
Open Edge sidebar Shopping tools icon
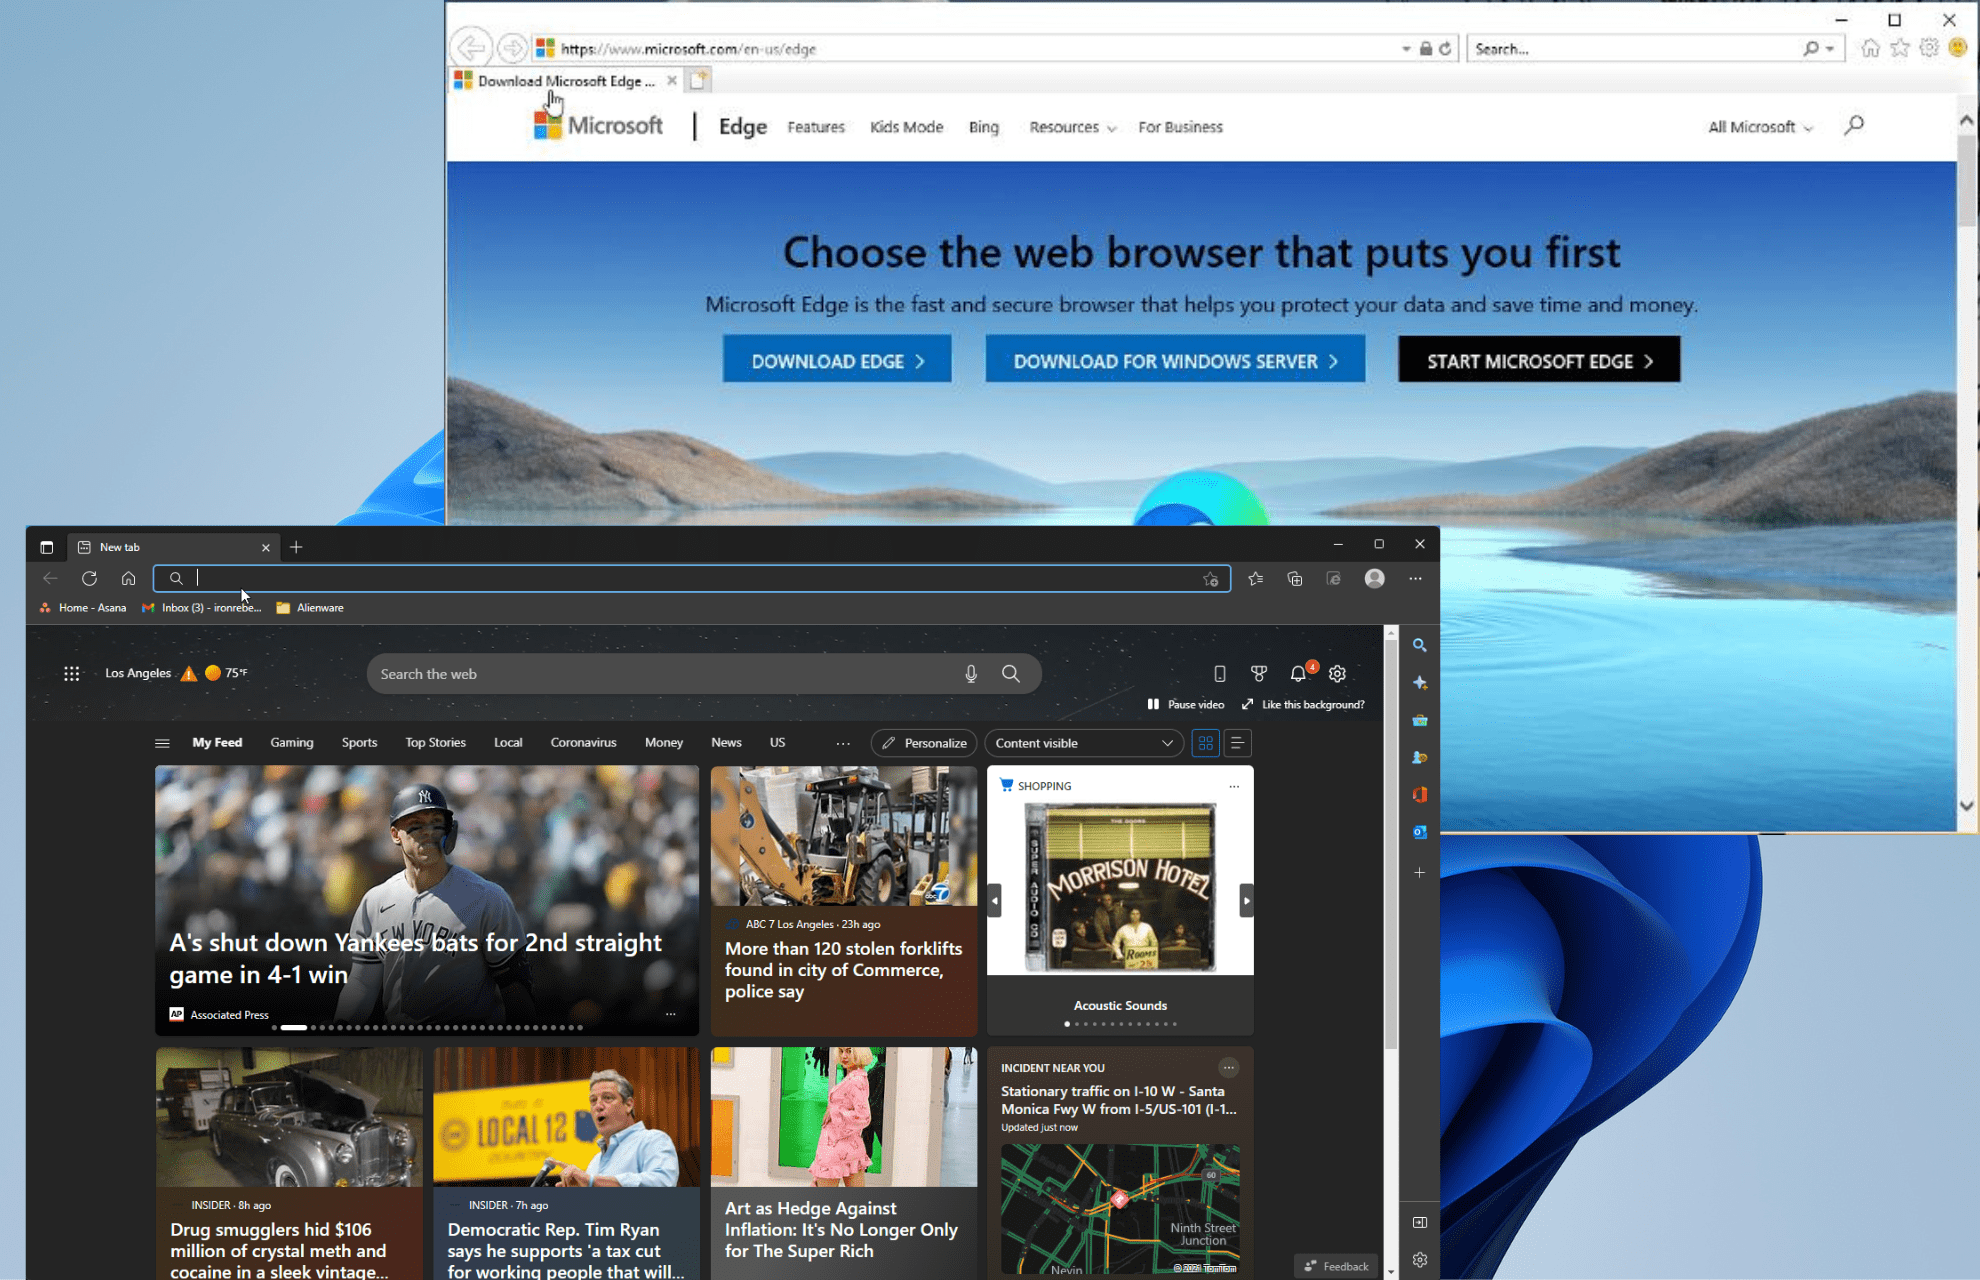click(1419, 720)
